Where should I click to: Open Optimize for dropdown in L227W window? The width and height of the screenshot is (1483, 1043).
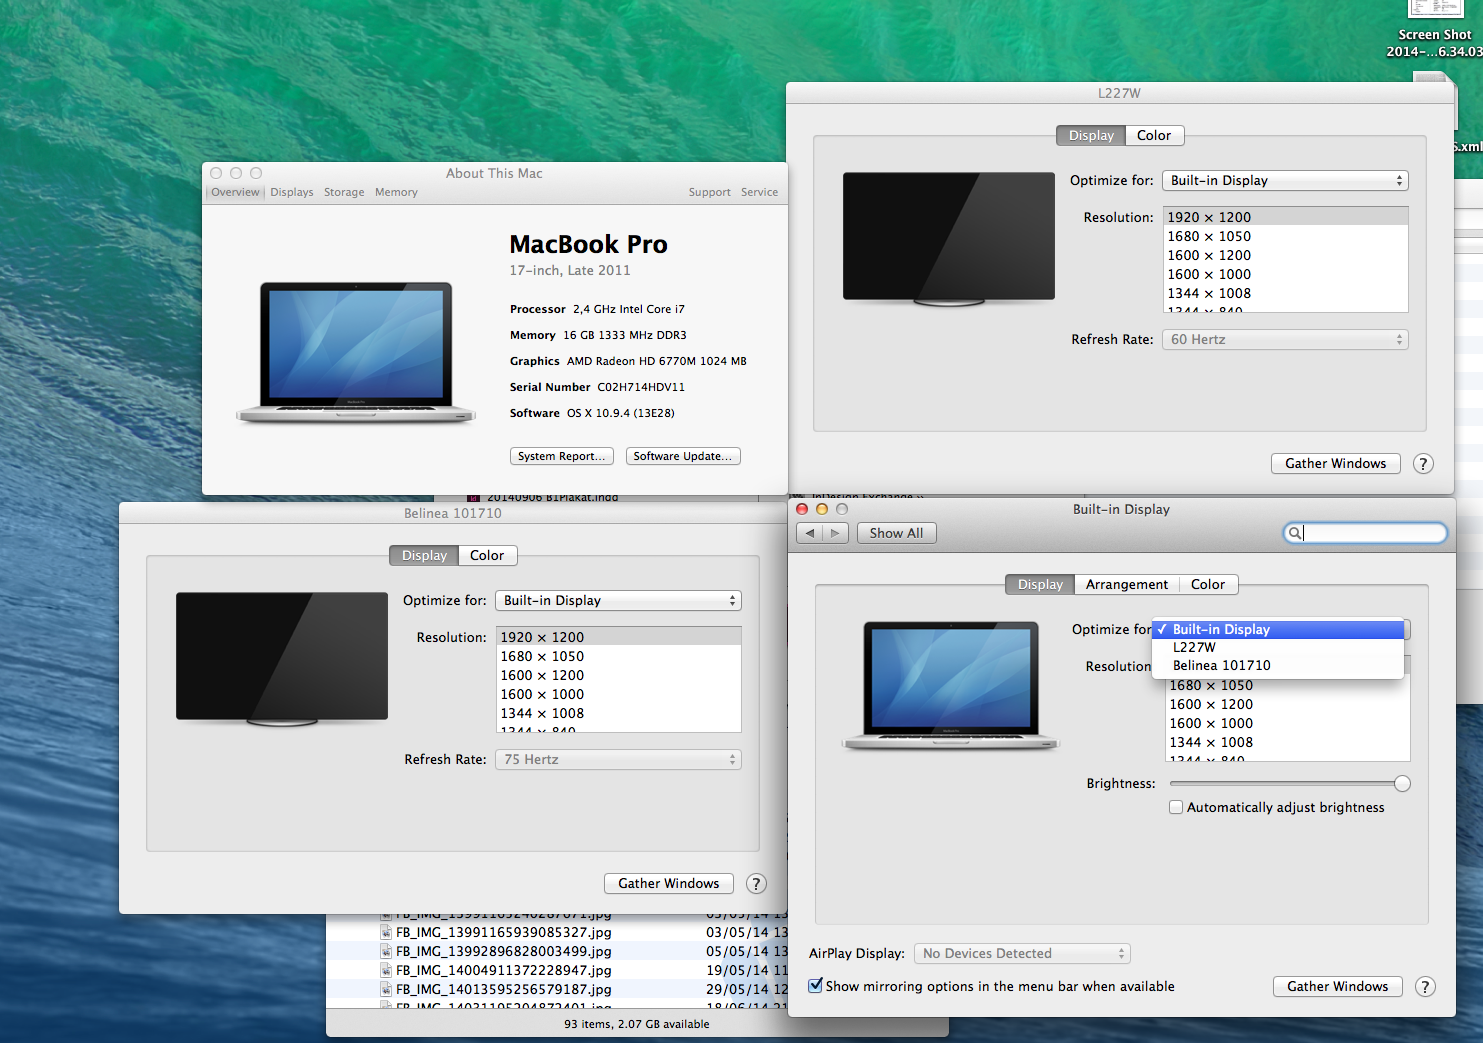1285,180
